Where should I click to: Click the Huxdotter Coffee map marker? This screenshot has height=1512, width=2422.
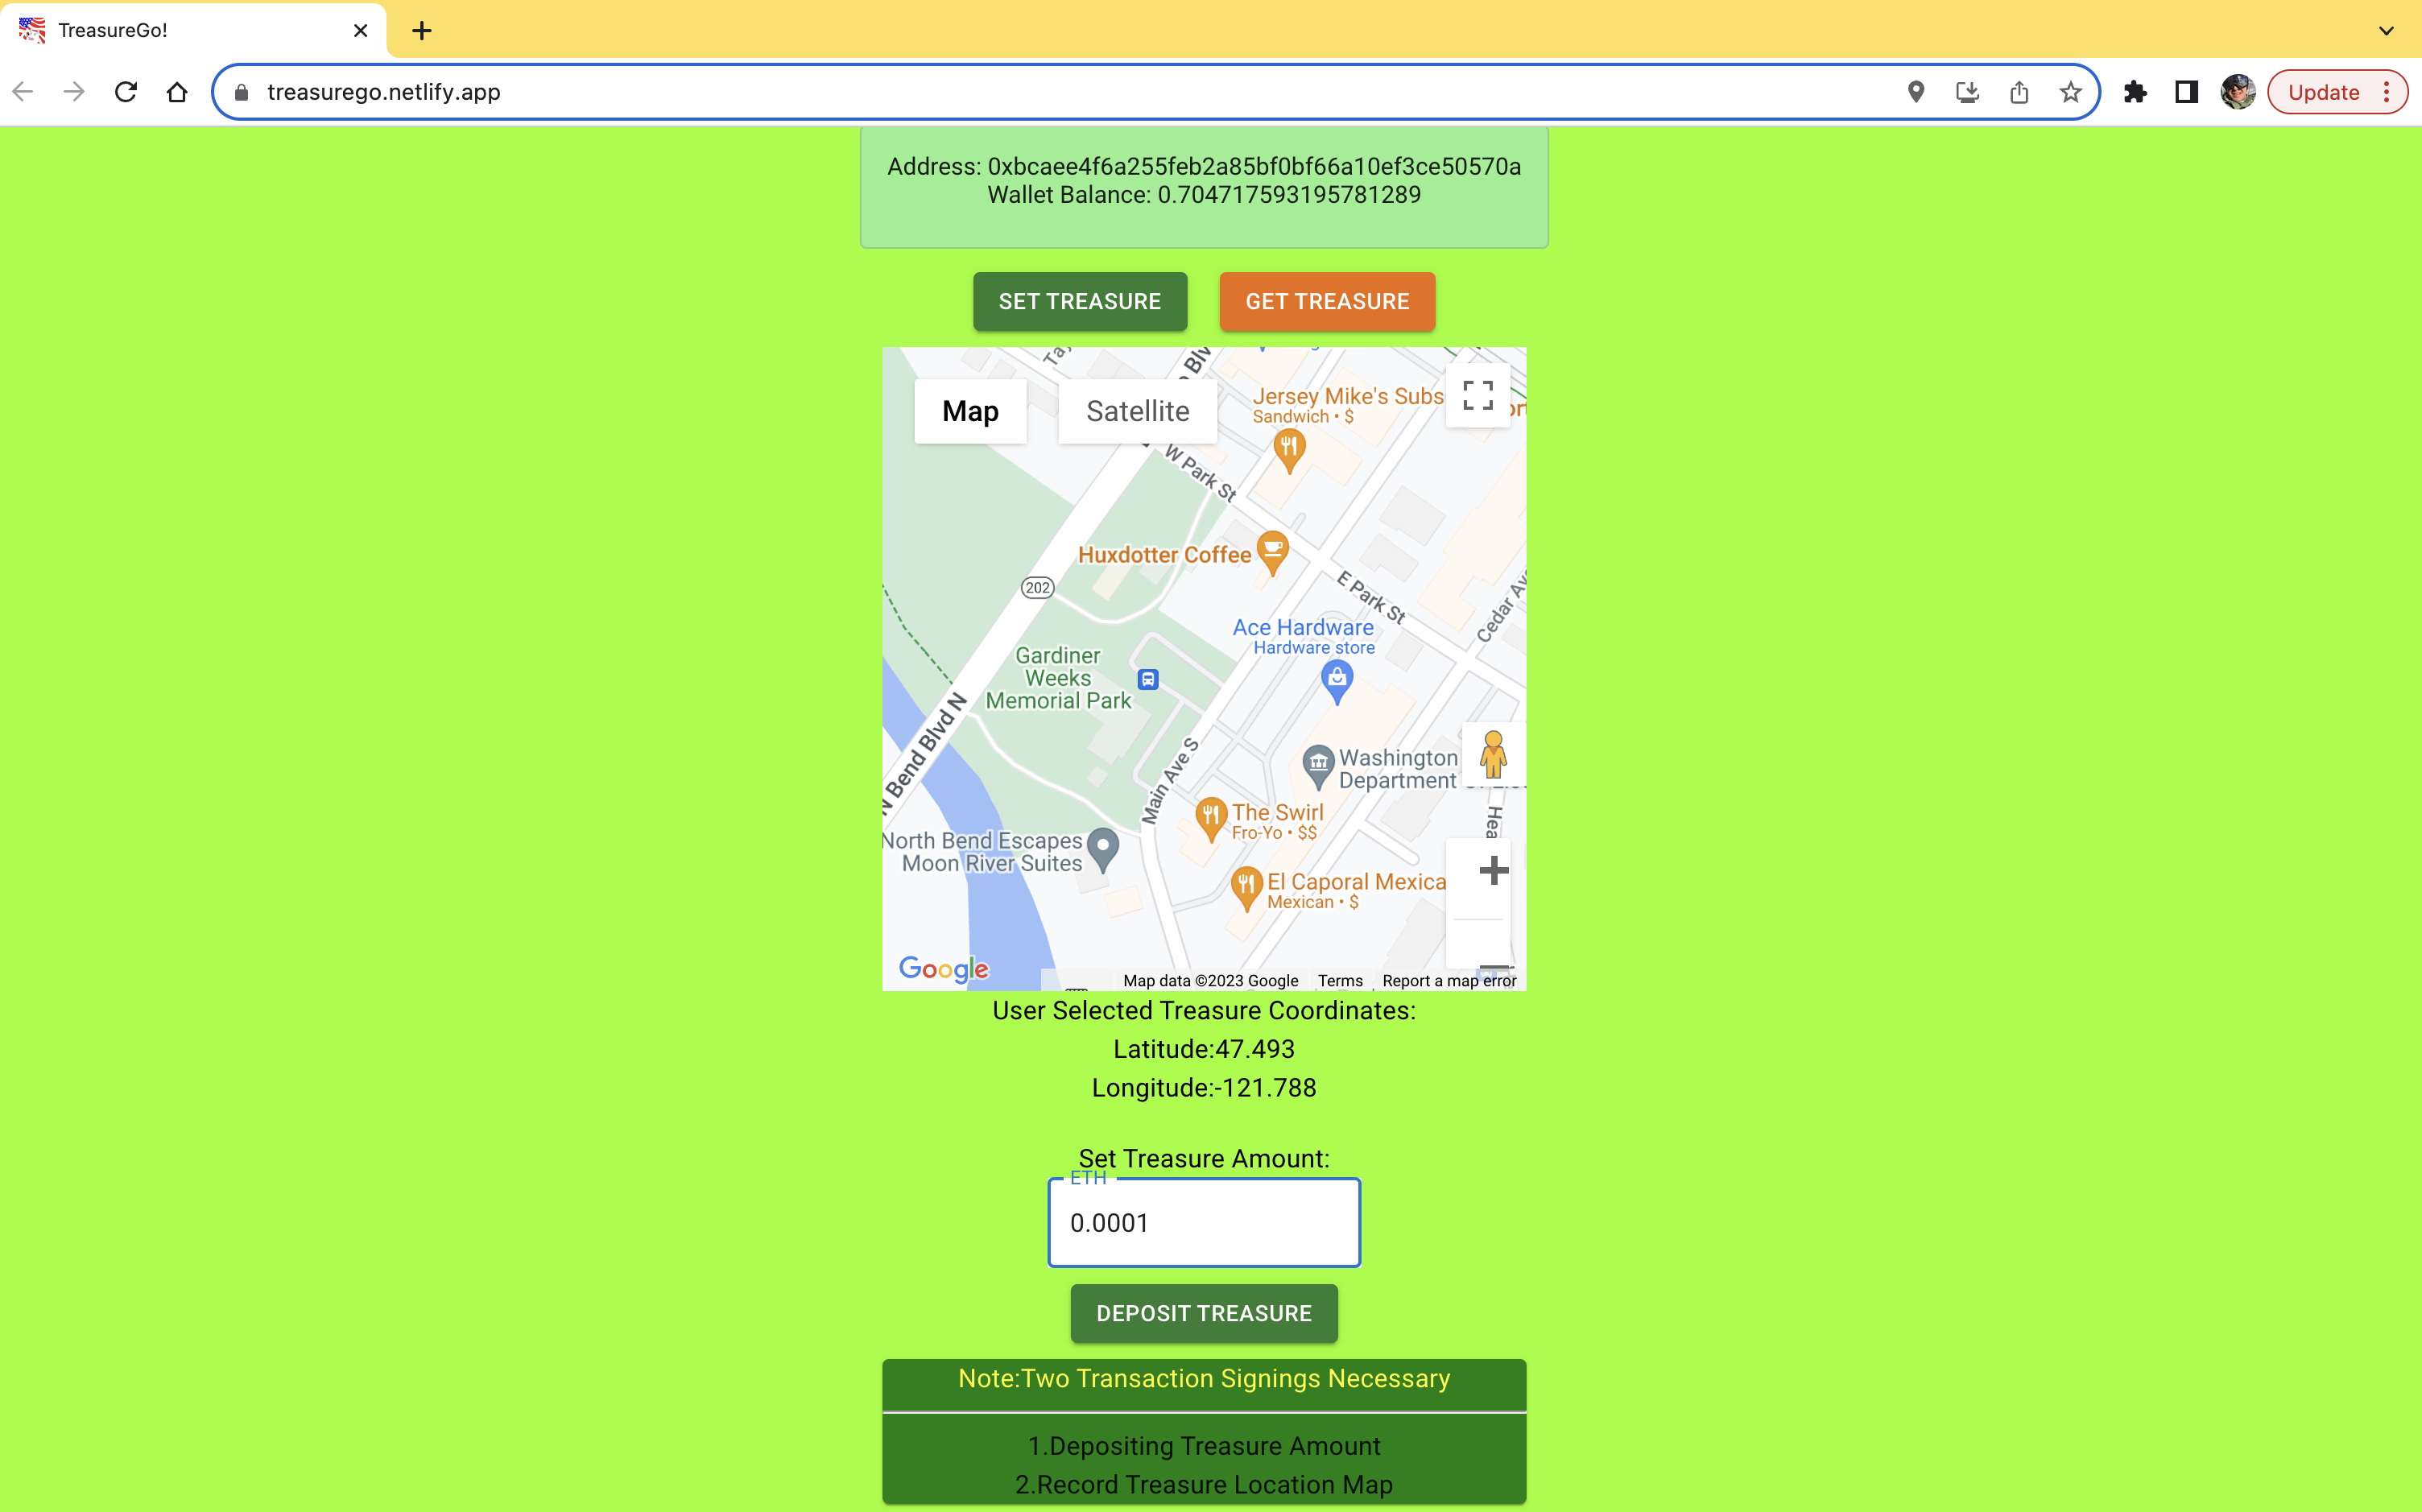[x=1272, y=551]
